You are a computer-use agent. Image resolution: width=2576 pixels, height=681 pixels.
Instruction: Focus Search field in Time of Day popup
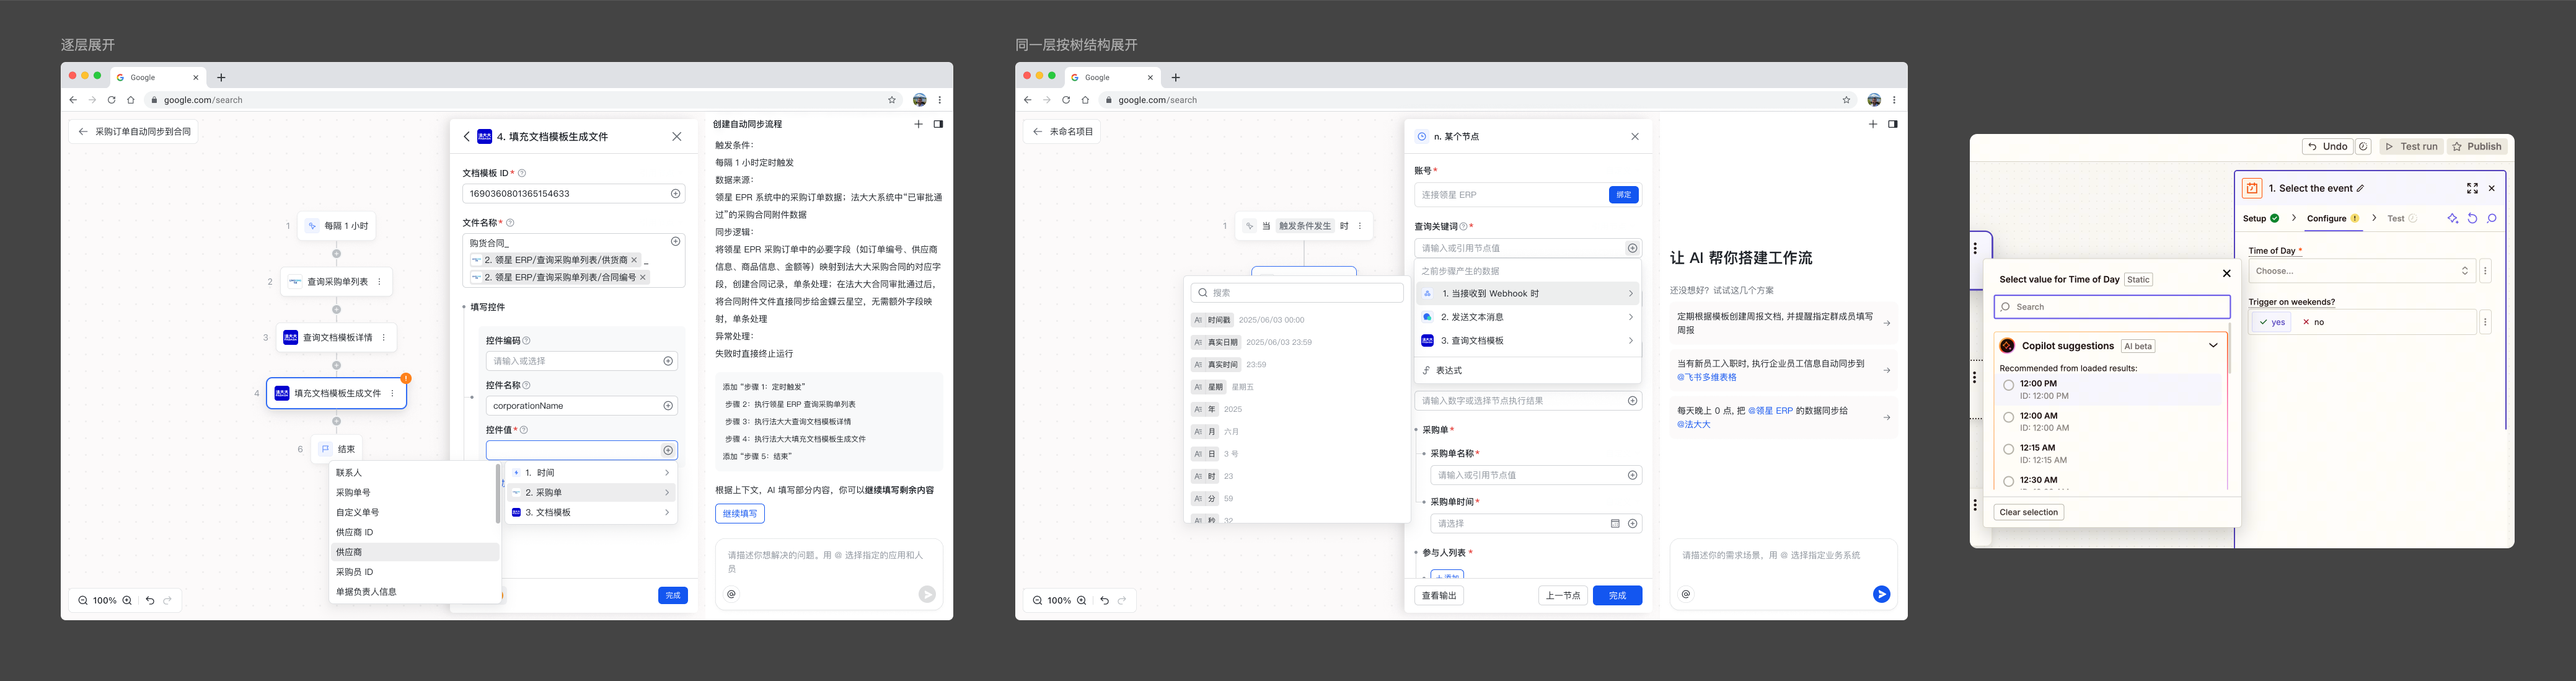pos(2112,307)
